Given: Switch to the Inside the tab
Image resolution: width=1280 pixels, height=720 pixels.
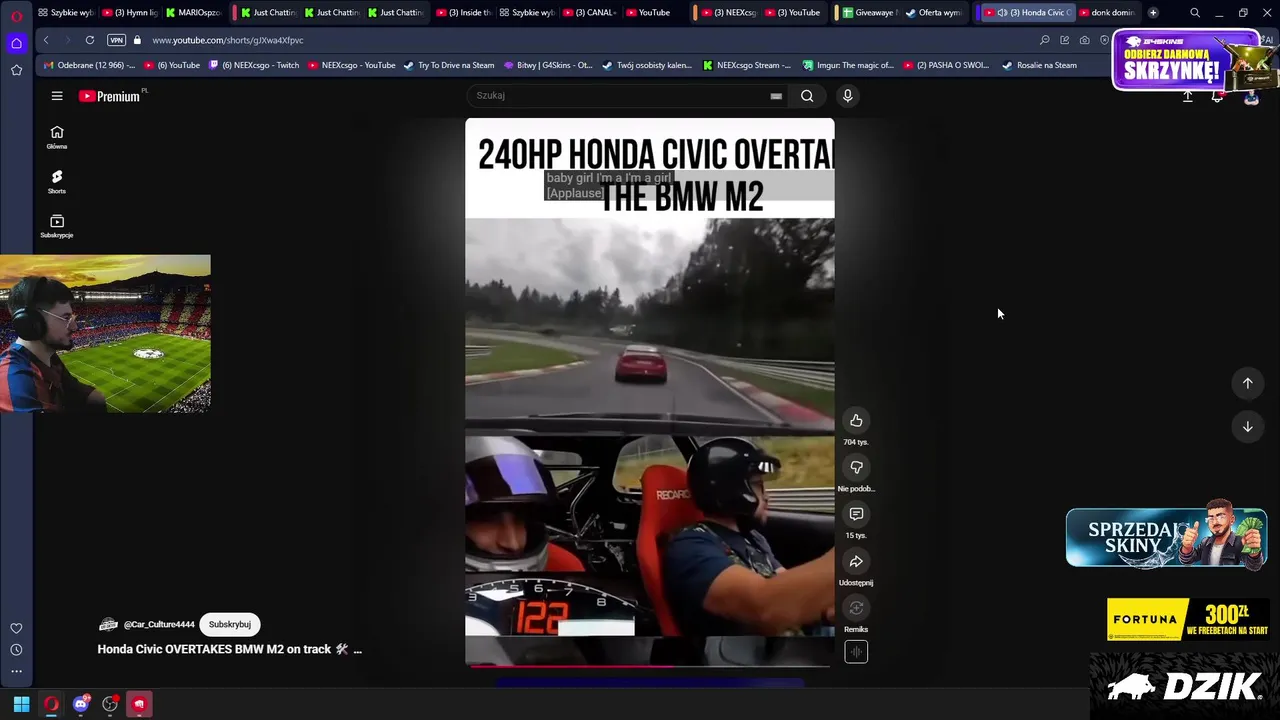Looking at the screenshot, I should point(464,13).
